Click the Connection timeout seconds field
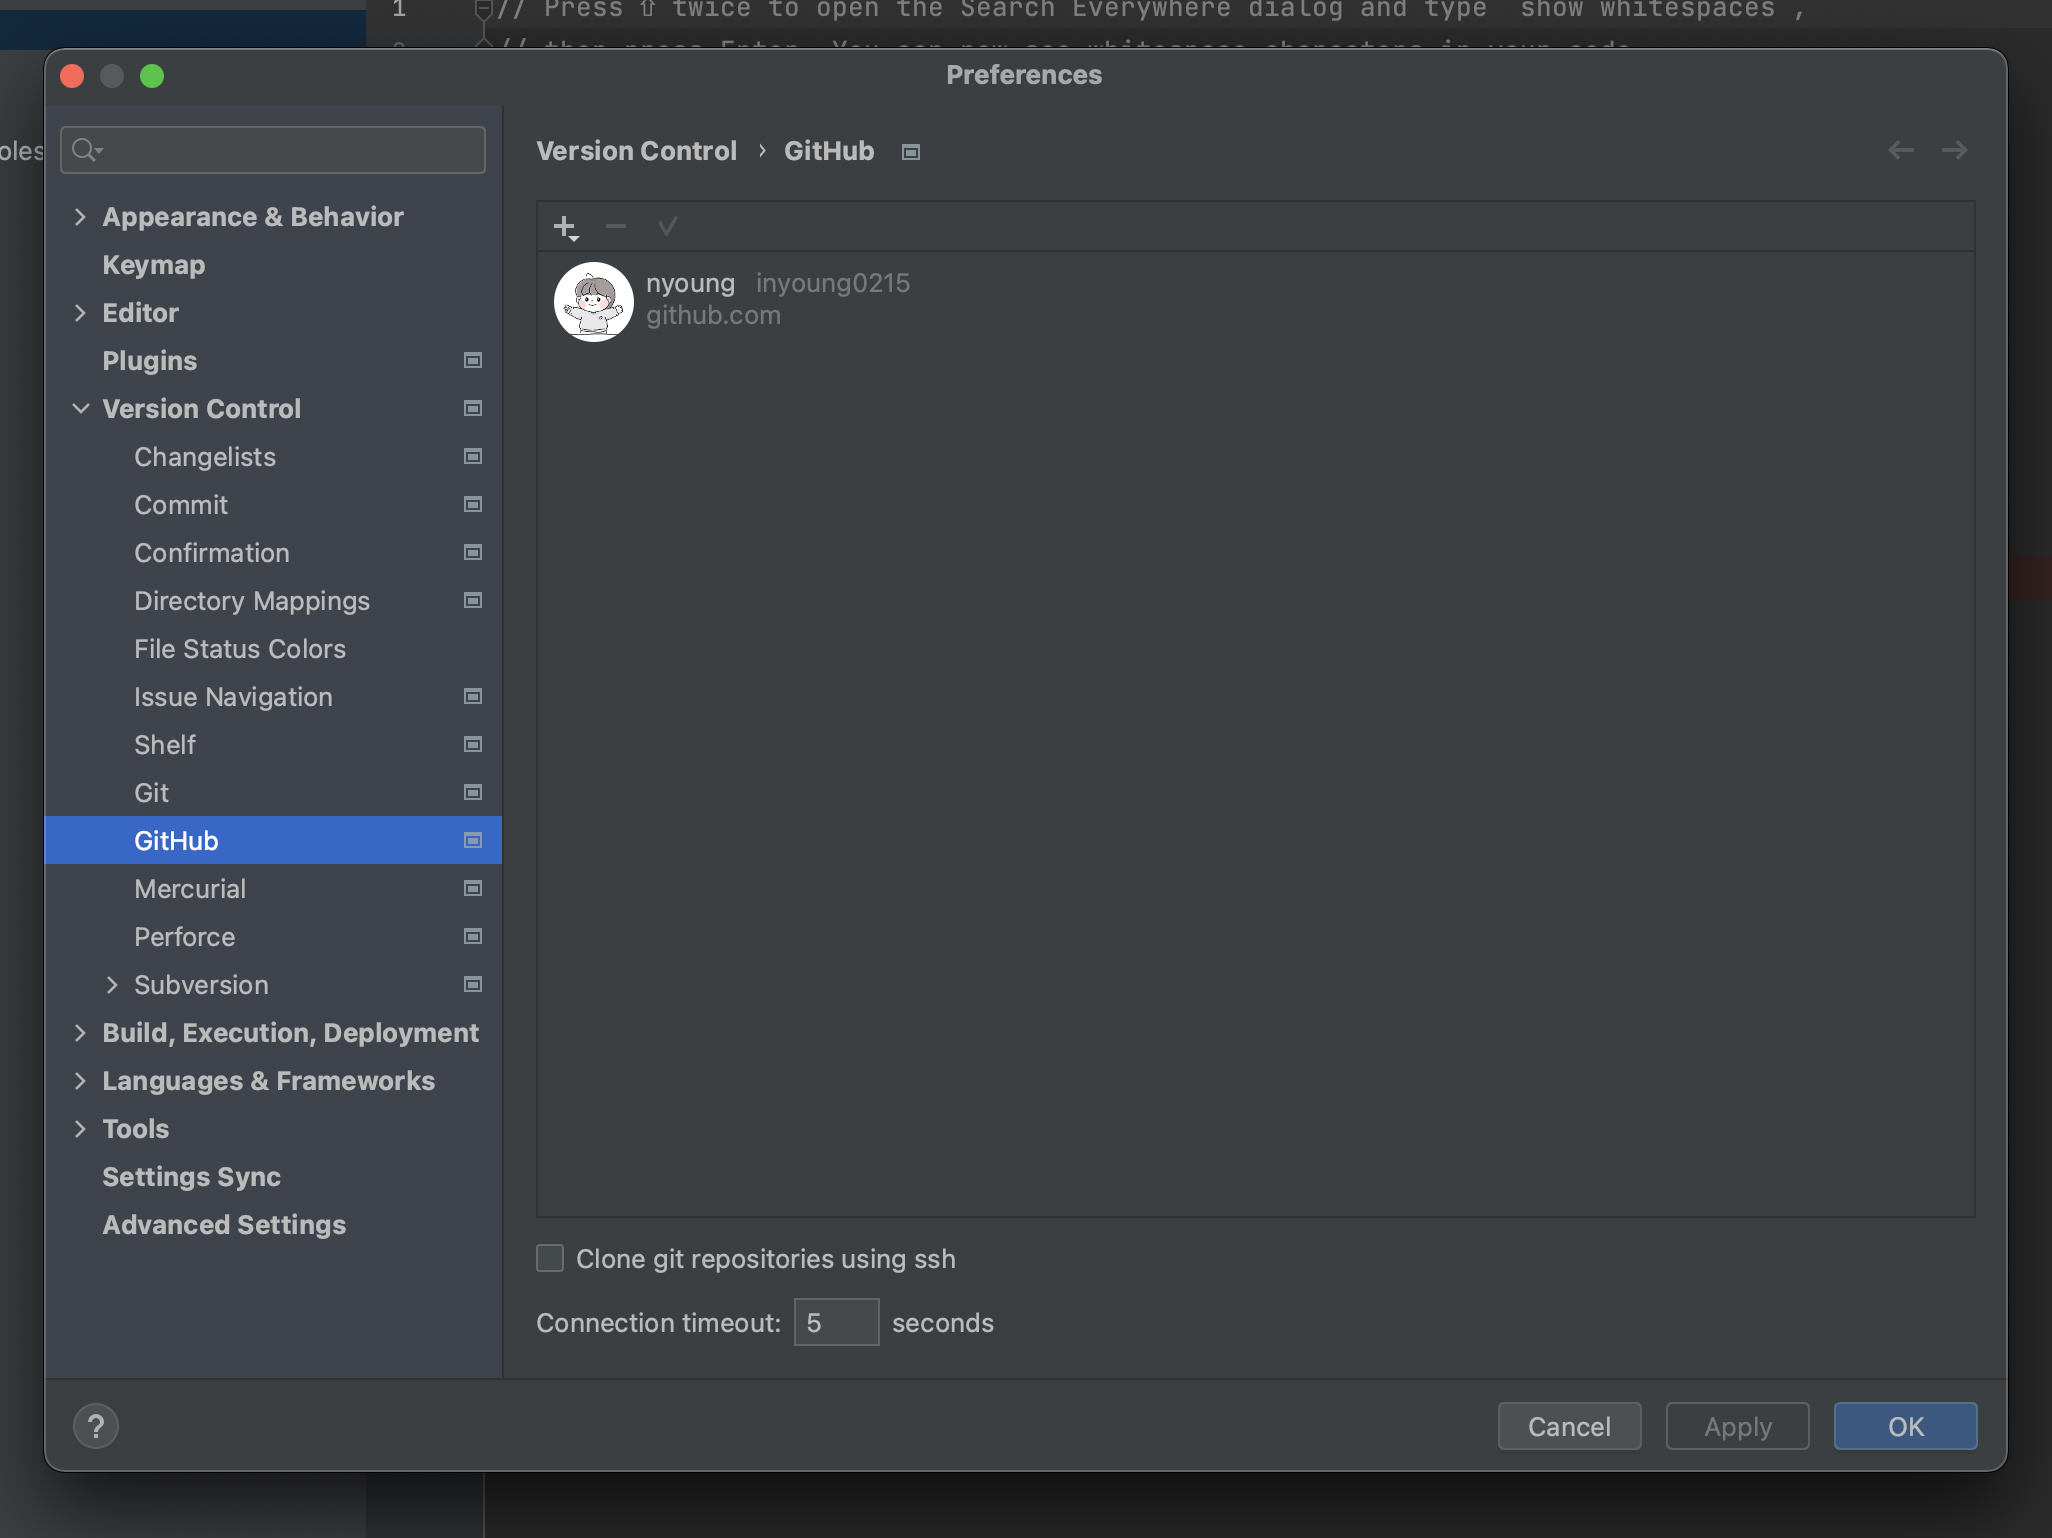 (x=836, y=1322)
